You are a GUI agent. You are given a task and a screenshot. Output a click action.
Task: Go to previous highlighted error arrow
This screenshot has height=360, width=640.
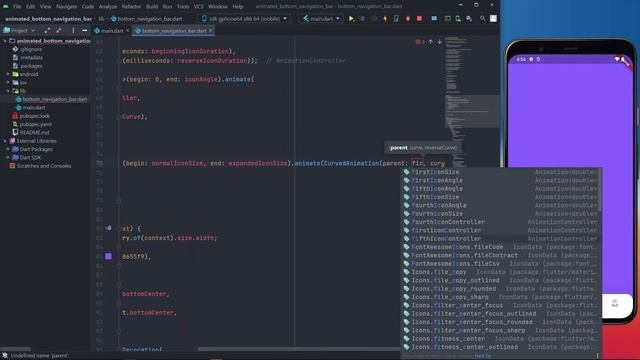(431, 42)
